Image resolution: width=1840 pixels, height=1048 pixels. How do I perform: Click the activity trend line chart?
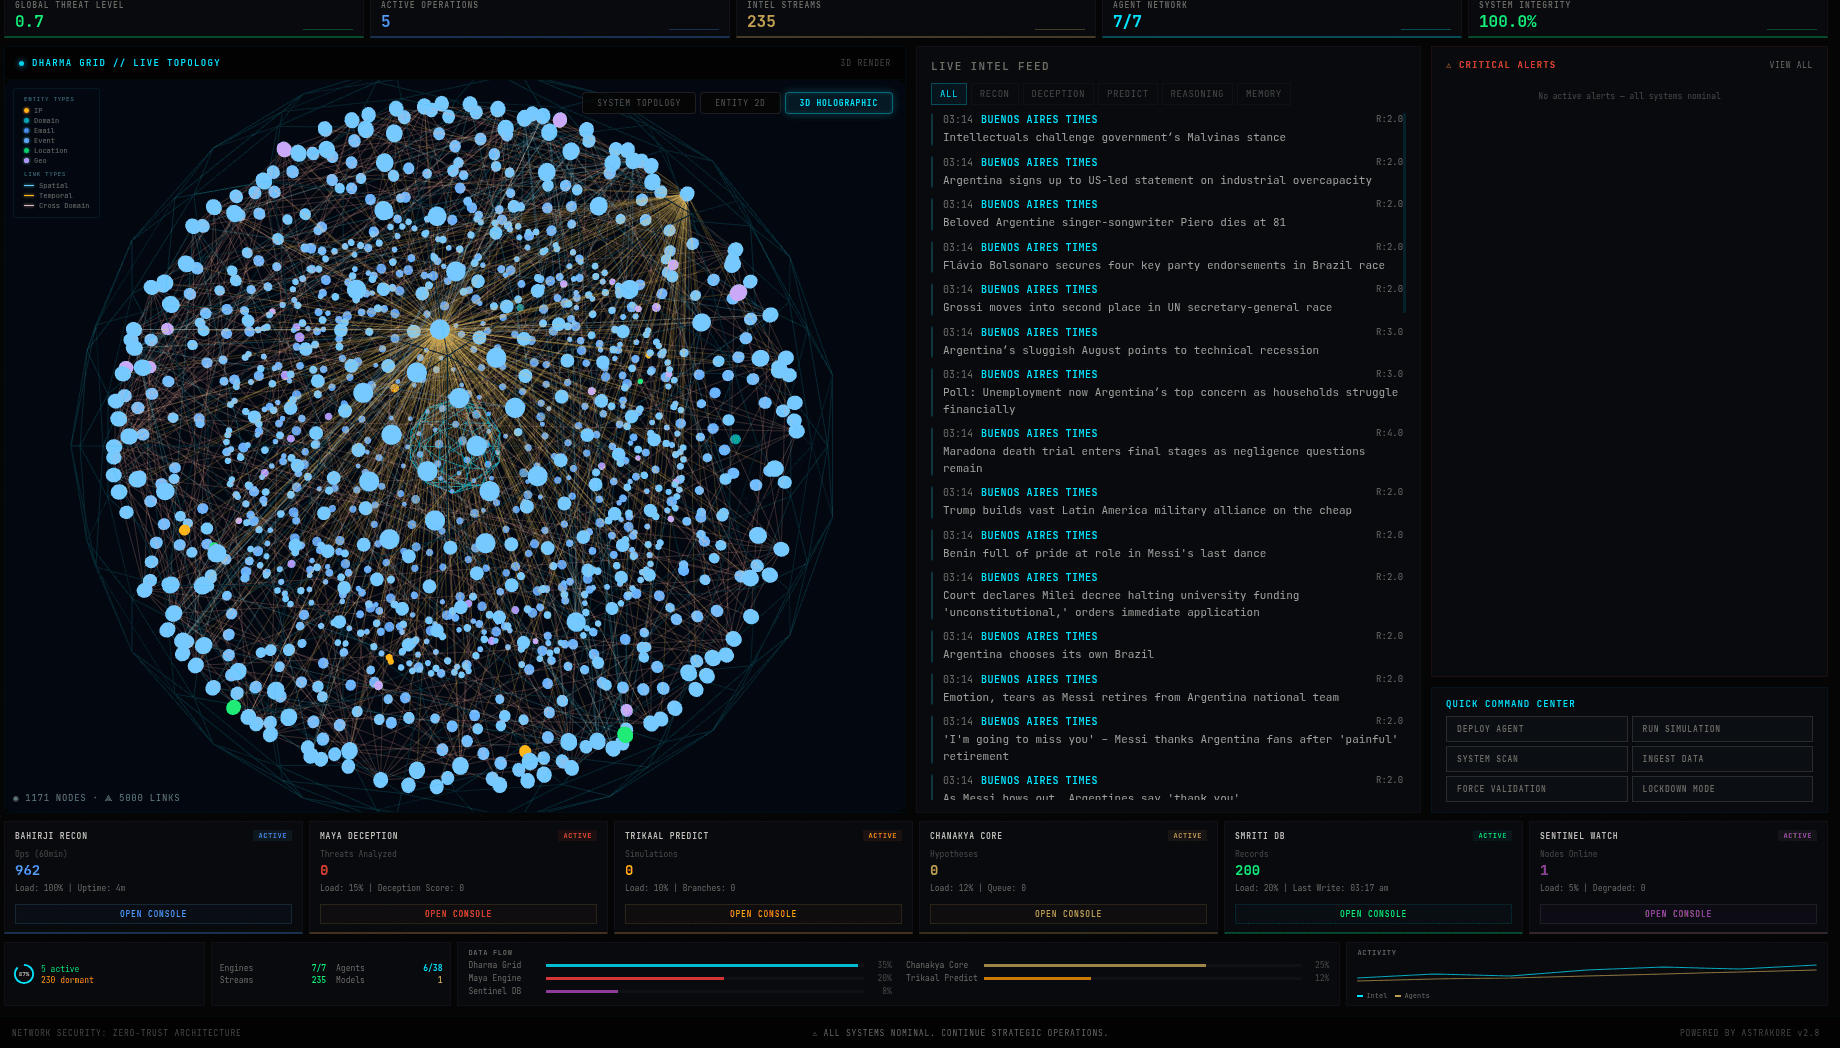click(x=1586, y=972)
